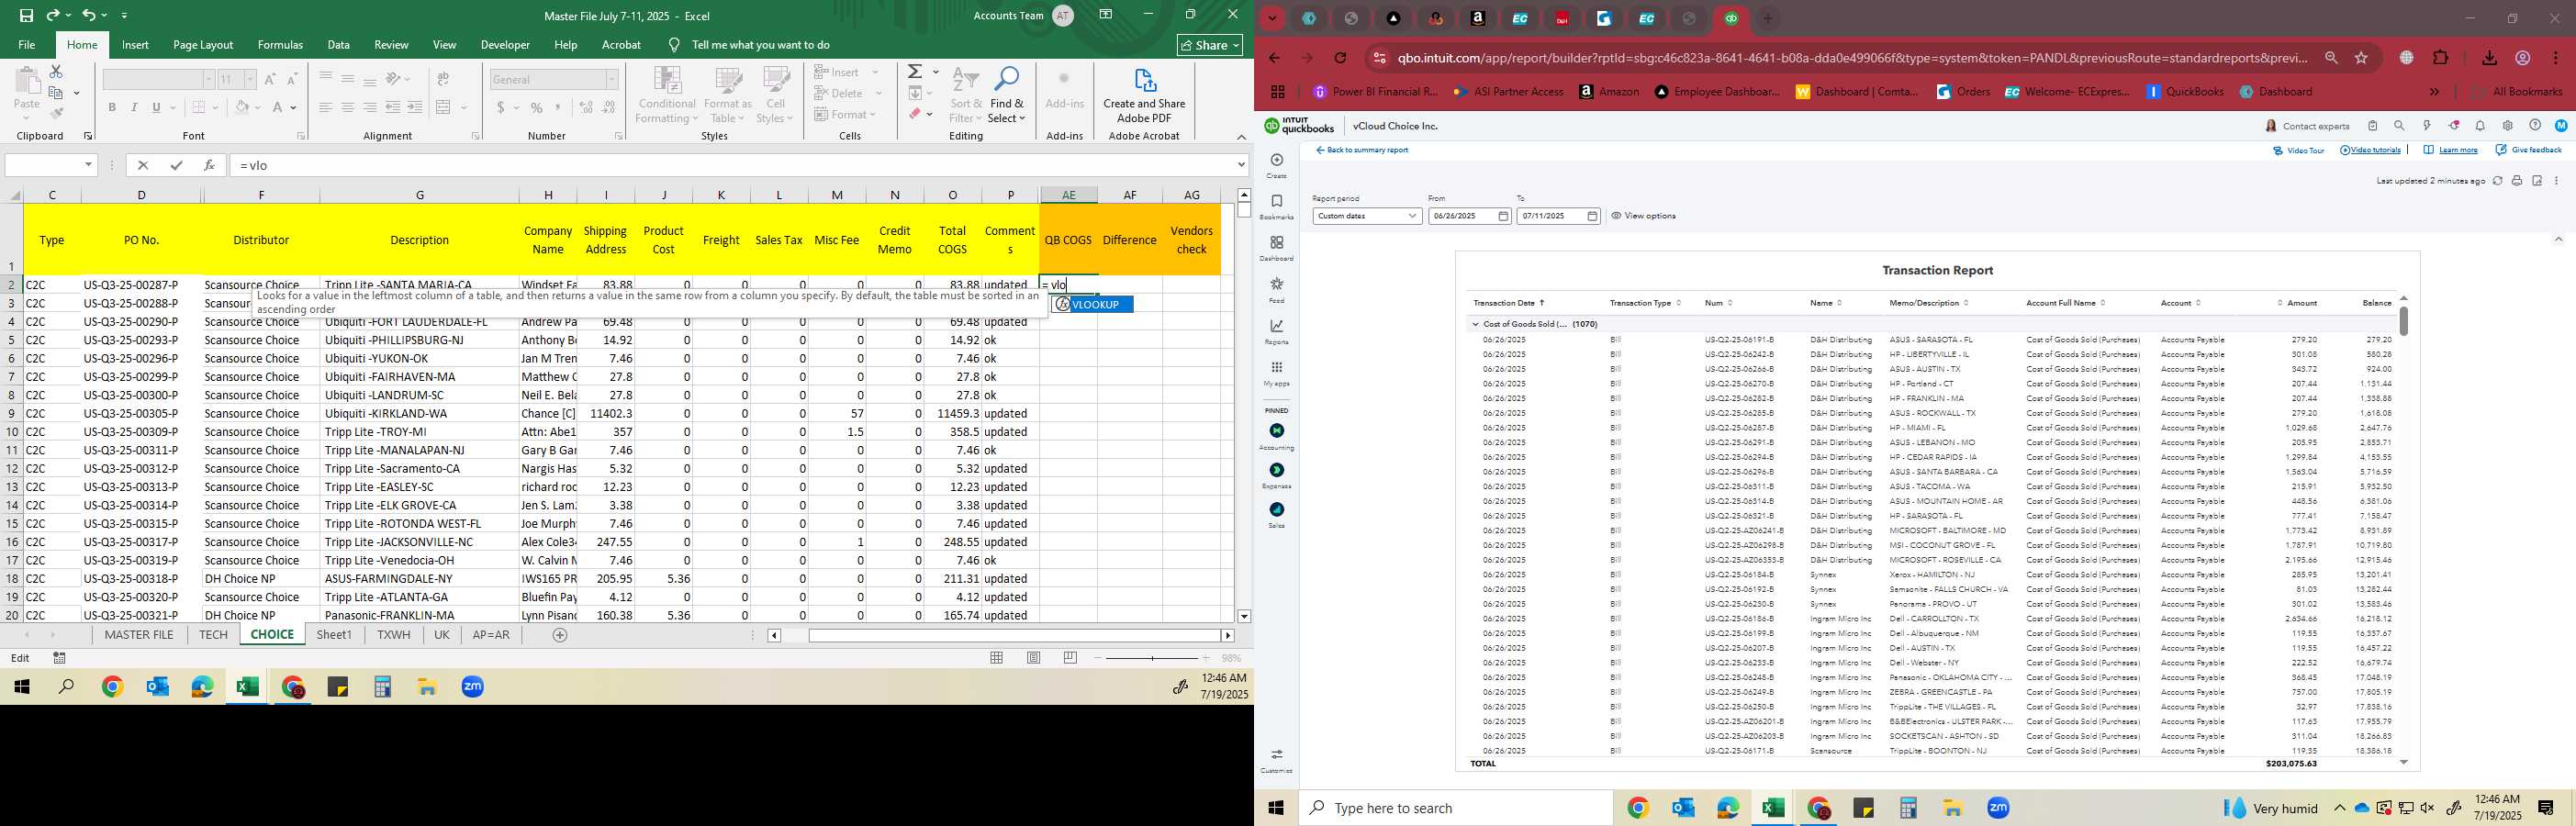Expand the Excel formula bar
This screenshot has height=826, width=2576.
[x=1241, y=165]
